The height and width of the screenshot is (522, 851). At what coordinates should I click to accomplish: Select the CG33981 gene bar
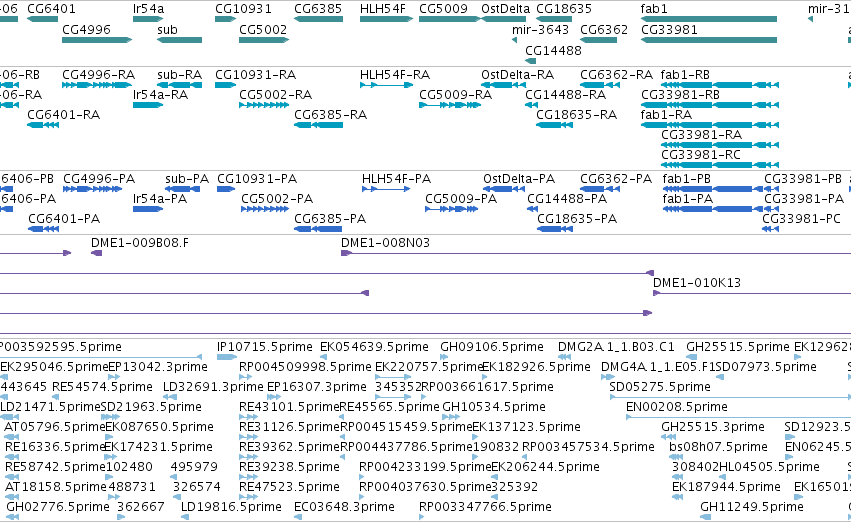coord(709,40)
